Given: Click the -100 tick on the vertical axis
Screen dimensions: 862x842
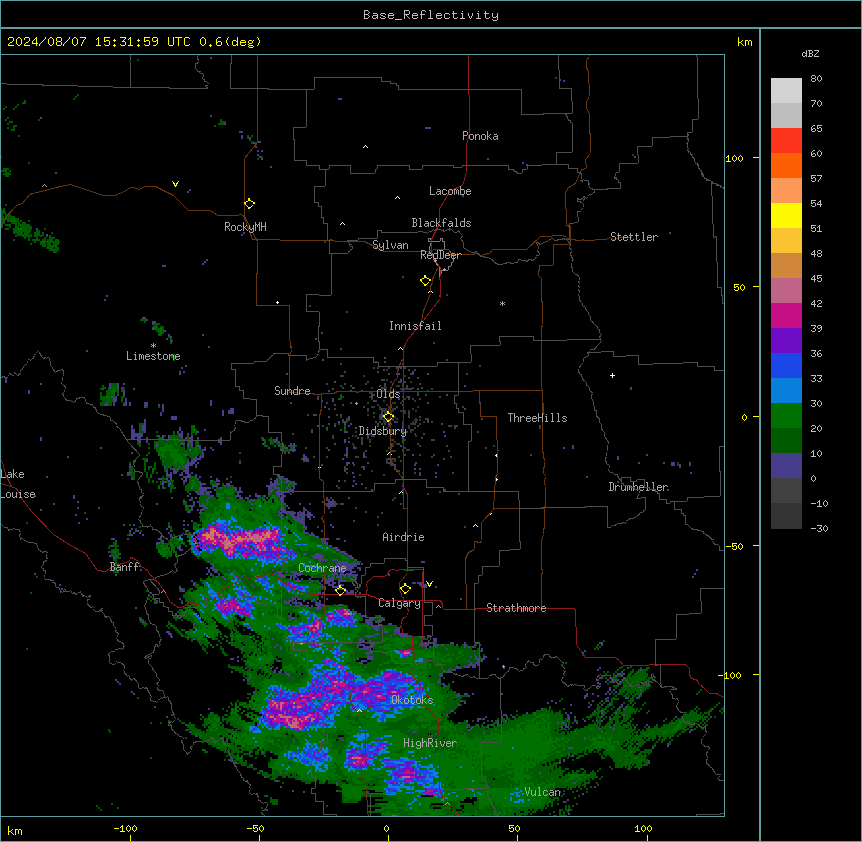Looking at the screenshot, I should coord(732,675).
